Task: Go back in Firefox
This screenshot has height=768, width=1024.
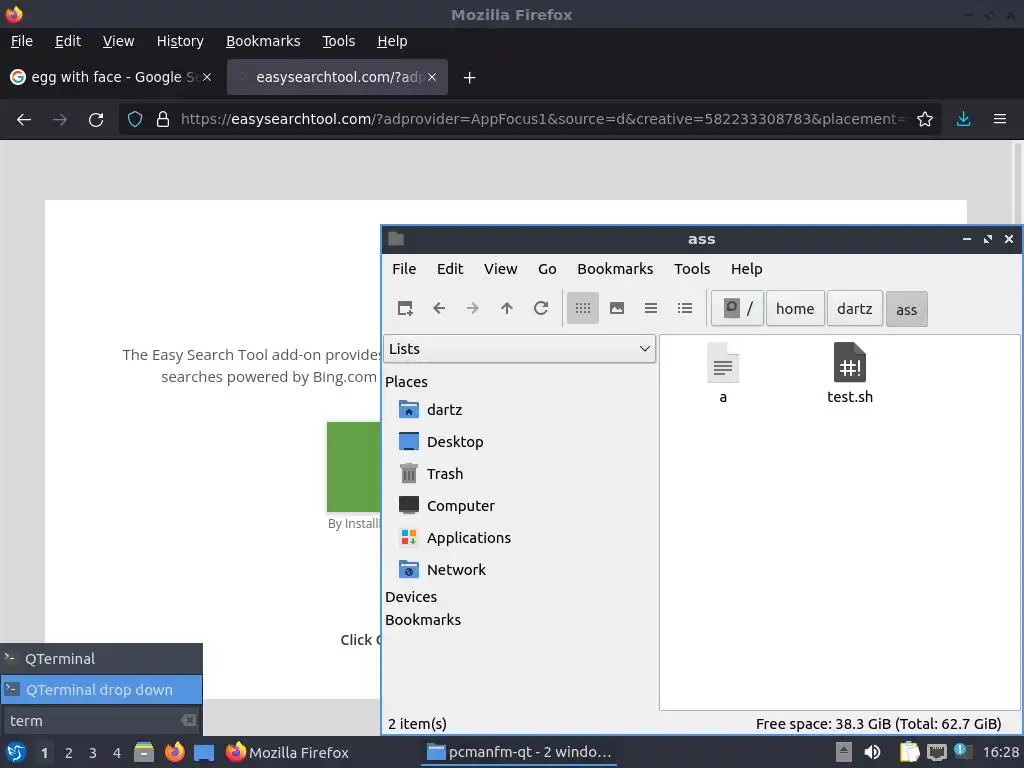Action: 24,120
